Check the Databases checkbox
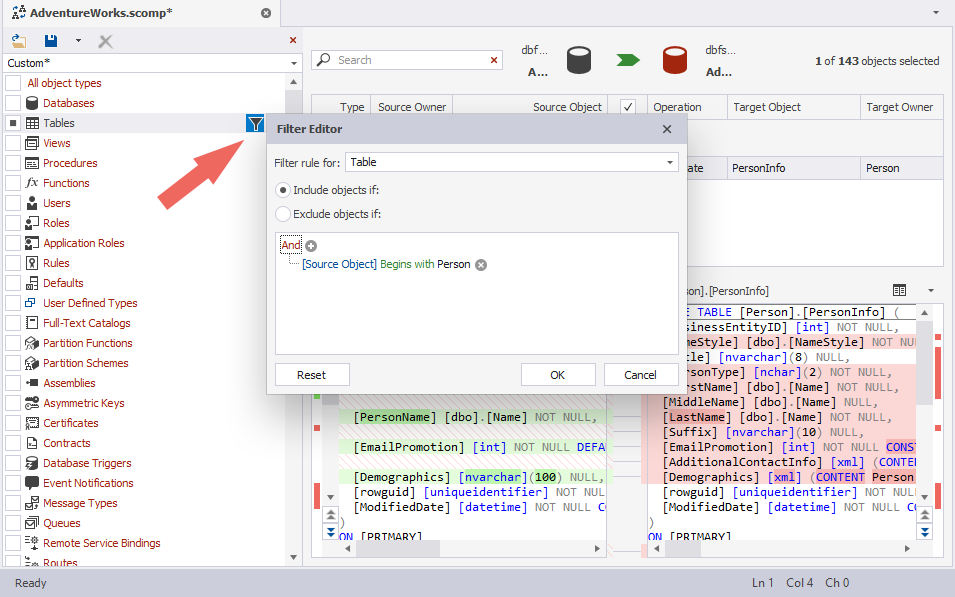The image size is (955, 597). click(13, 103)
